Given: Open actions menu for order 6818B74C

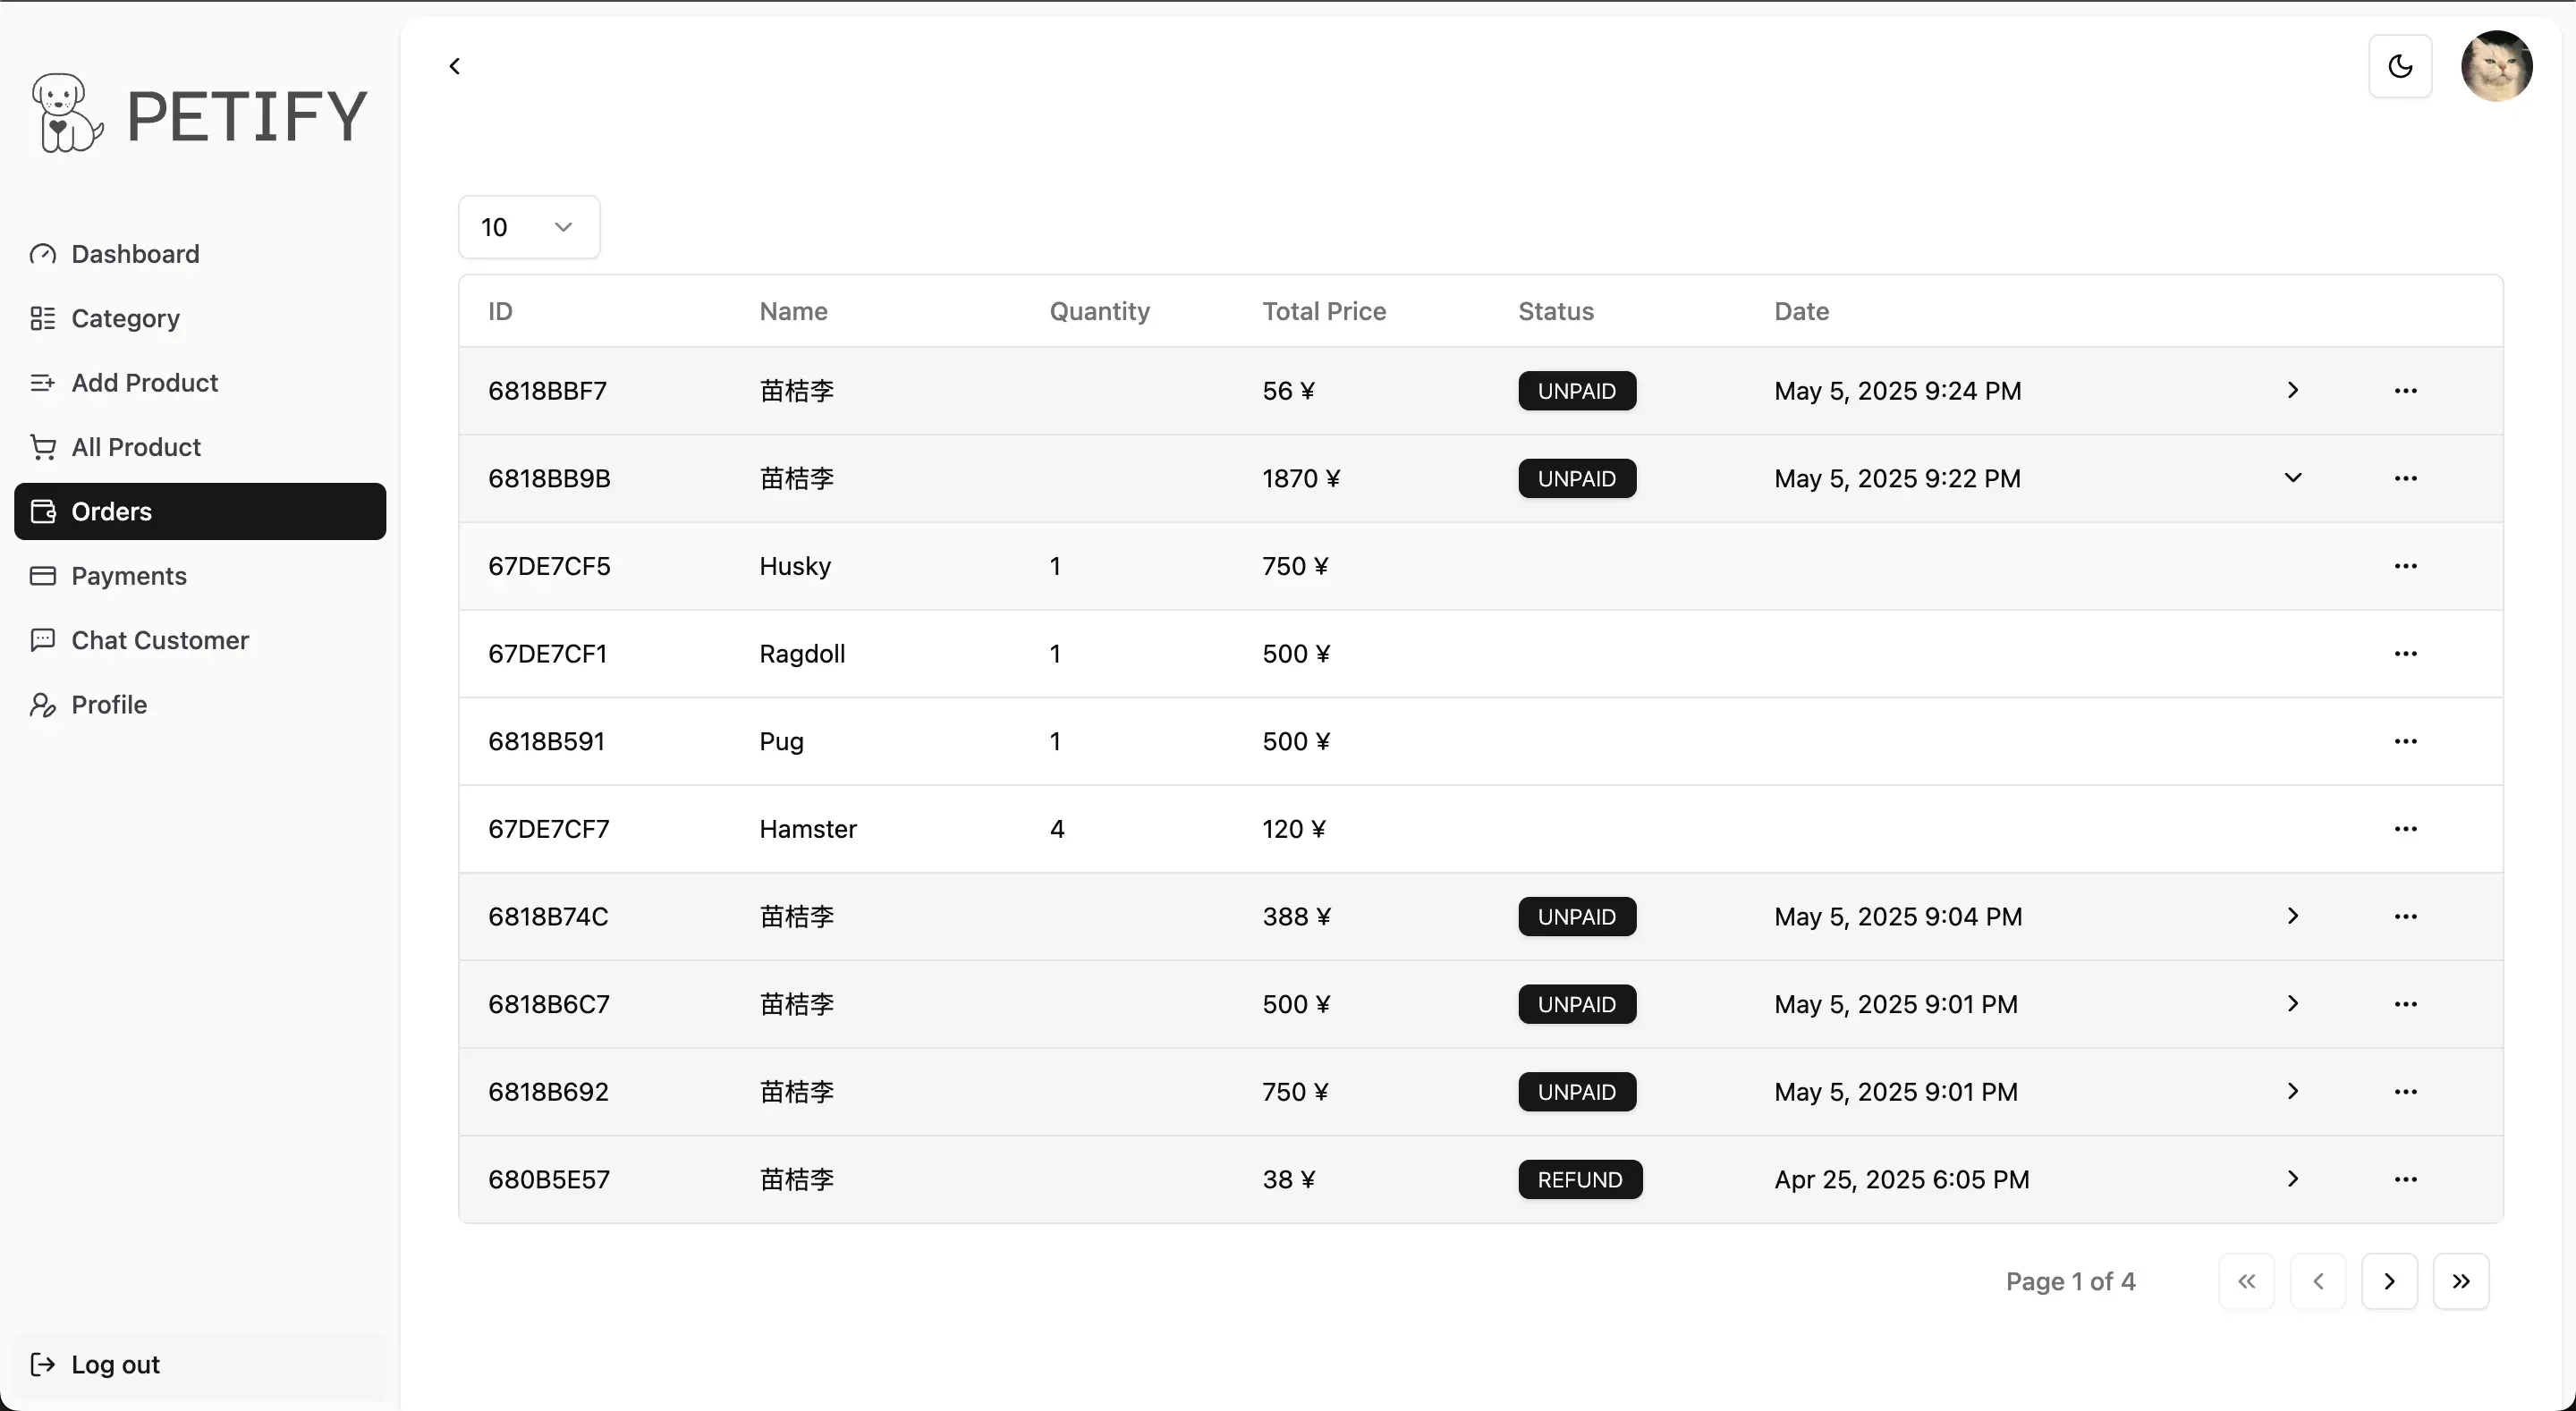Looking at the screenshot, I should pos(2405,916).
